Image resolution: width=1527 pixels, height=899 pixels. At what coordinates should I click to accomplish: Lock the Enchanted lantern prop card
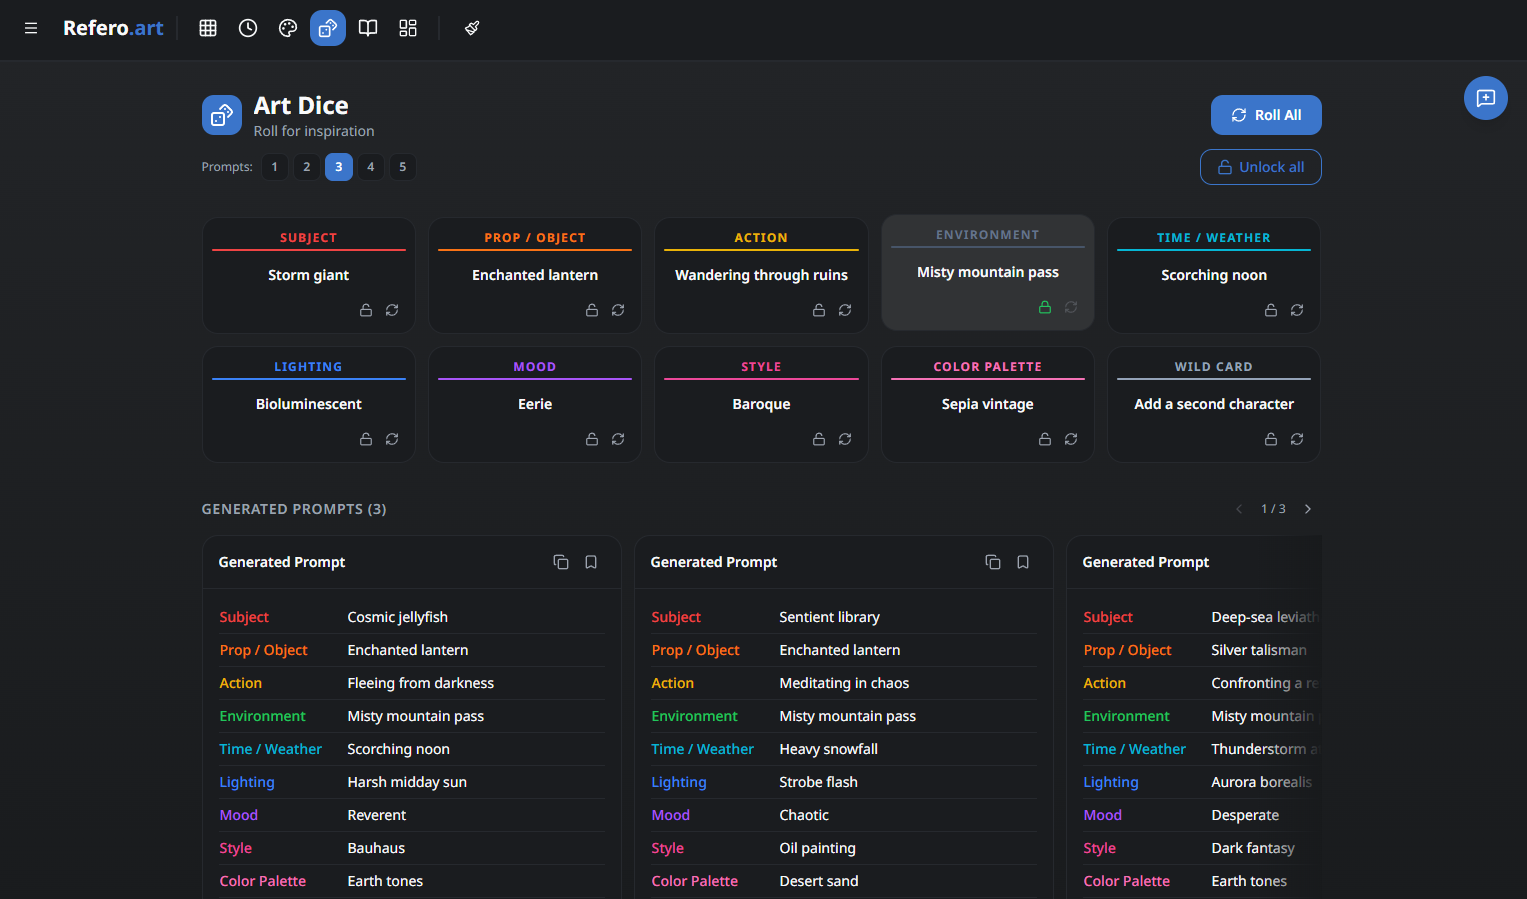pyautogui.click(x=592, y=310)
